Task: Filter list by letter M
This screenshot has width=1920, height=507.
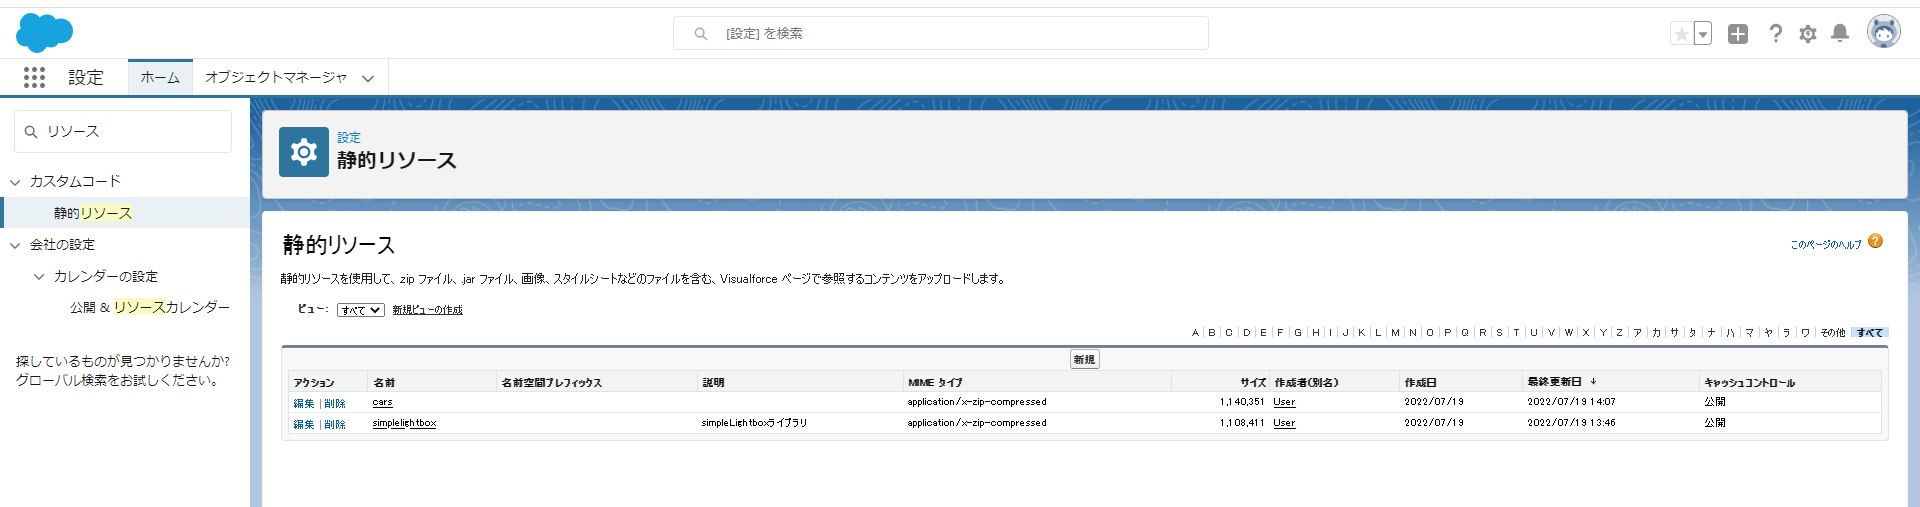Action: pyautogui.click(x=1395, y=333)
